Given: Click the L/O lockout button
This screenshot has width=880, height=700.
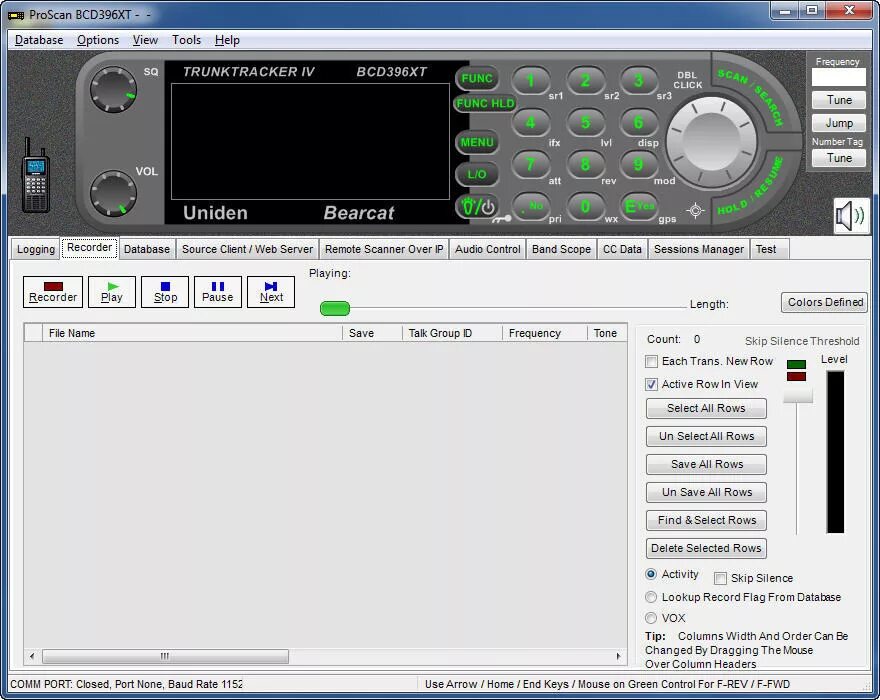Looking at the screenshot, I should click(477, 174).
